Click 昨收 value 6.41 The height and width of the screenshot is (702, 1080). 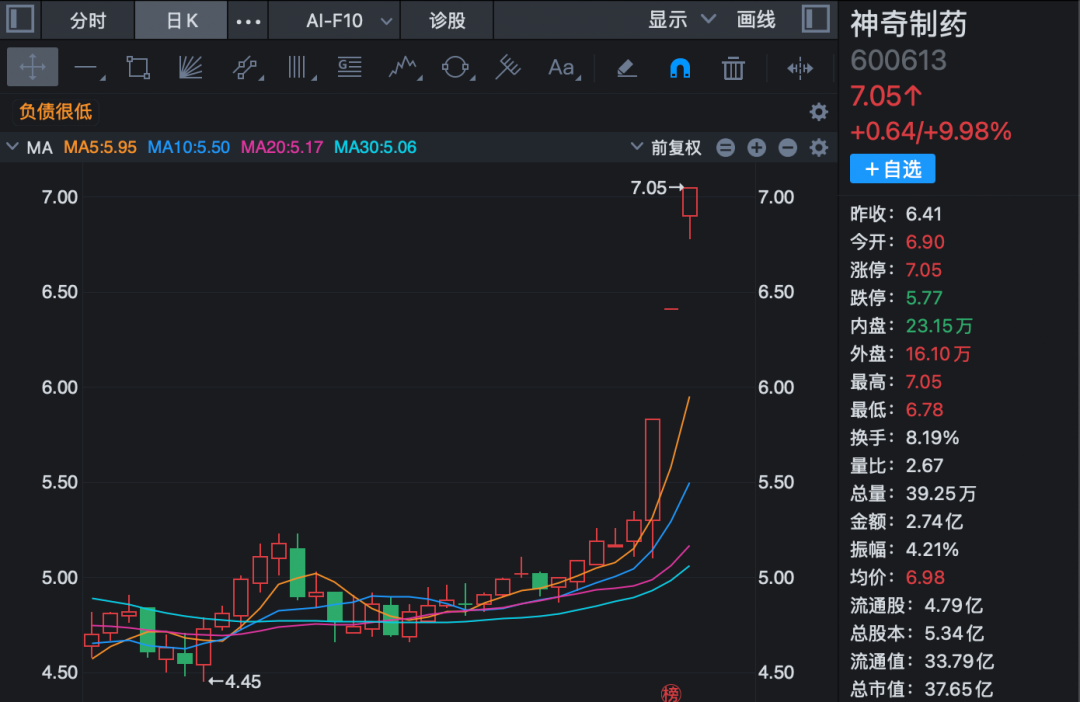point(923,214)
